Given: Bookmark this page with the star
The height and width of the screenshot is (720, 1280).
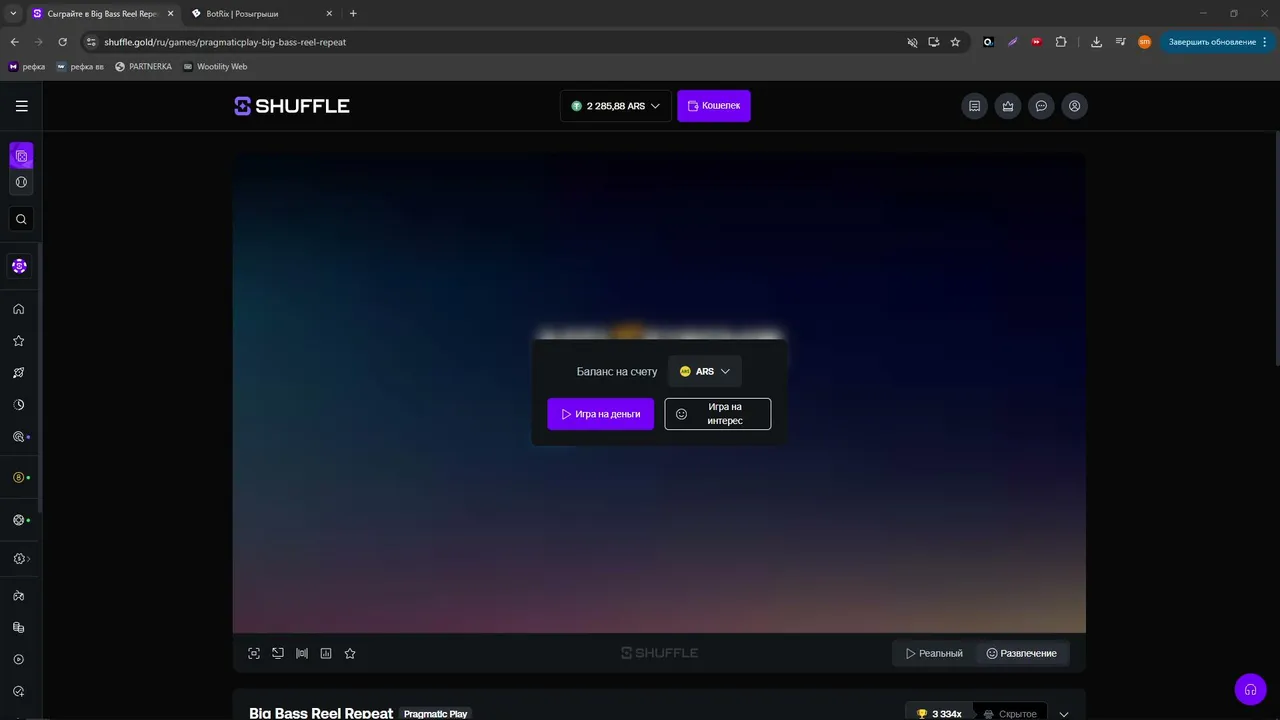Looking at the screenshot, I should click(x=955, y=42).
